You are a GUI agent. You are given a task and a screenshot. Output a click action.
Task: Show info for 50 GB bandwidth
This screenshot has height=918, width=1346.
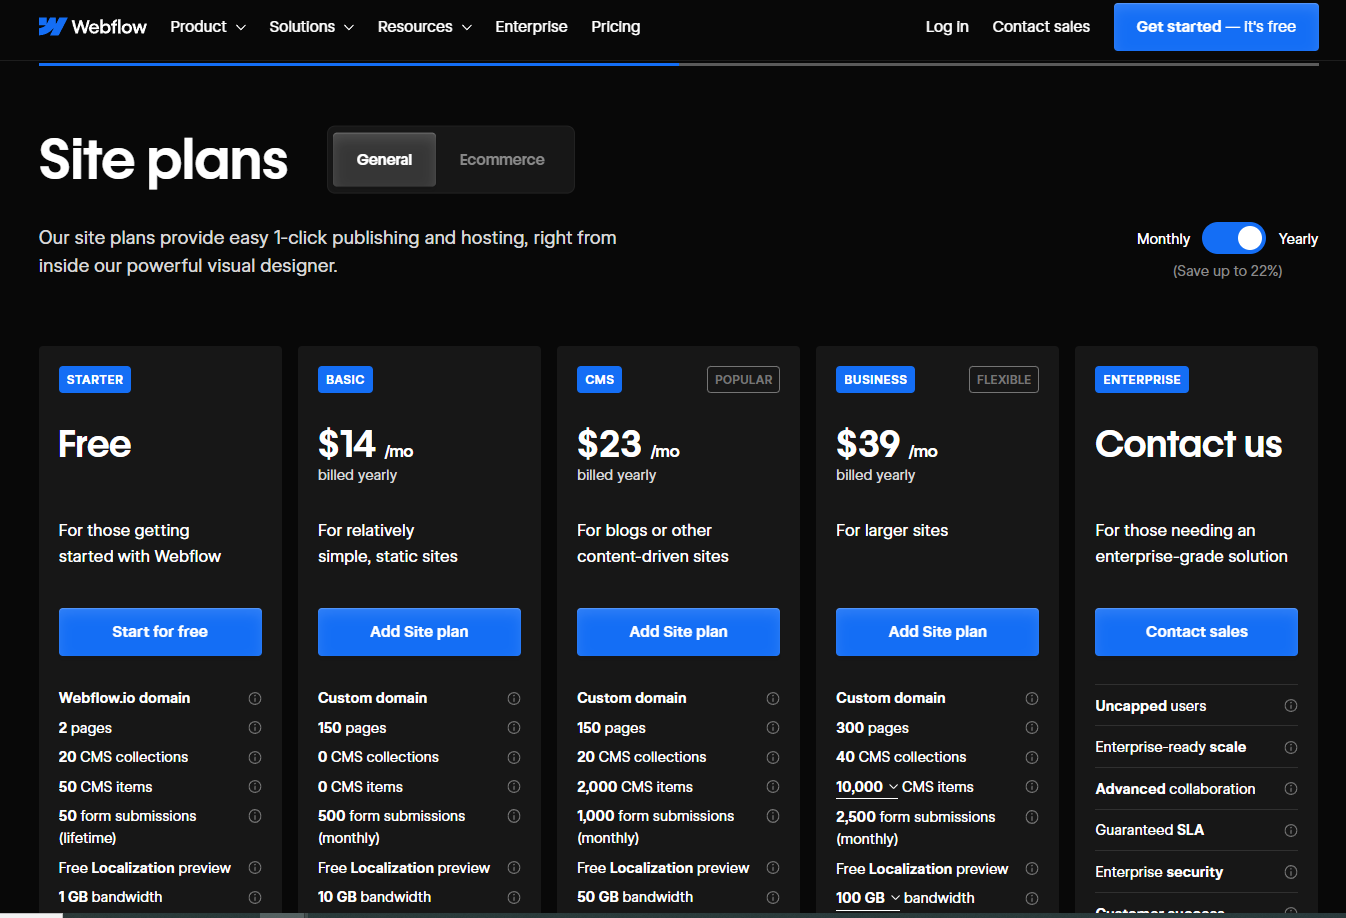773,897
